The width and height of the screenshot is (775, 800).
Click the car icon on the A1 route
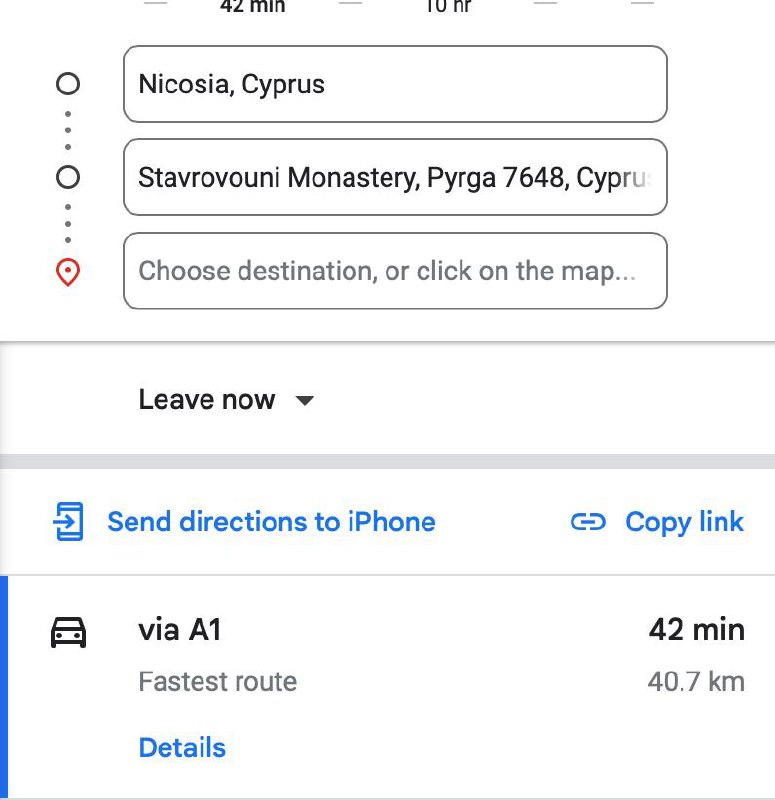point(68,632)
